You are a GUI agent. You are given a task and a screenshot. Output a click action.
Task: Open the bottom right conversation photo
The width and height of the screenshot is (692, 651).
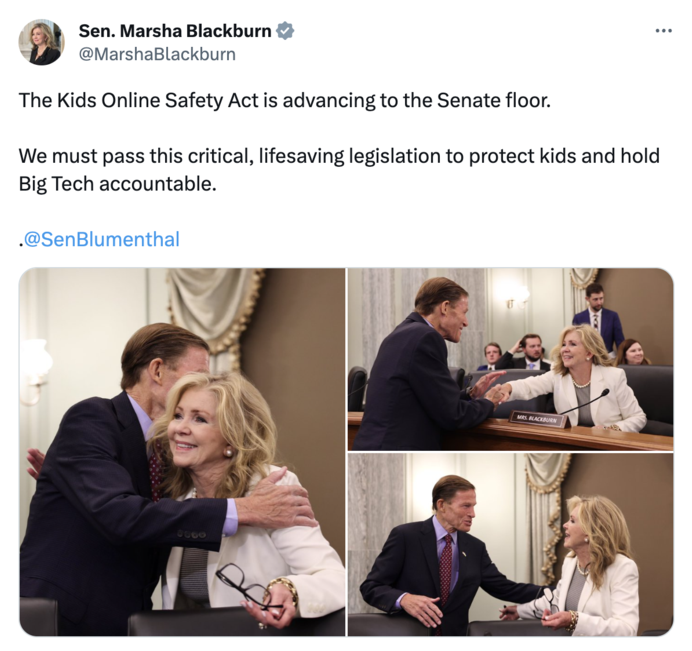tap(511, 545)
